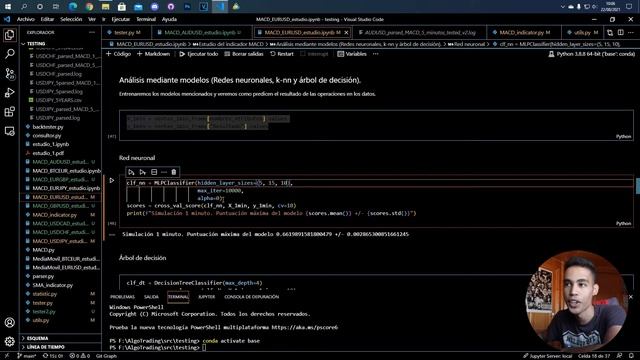Open the Ejecutar menu
The image size is (640, 360).
coord(121,19)
